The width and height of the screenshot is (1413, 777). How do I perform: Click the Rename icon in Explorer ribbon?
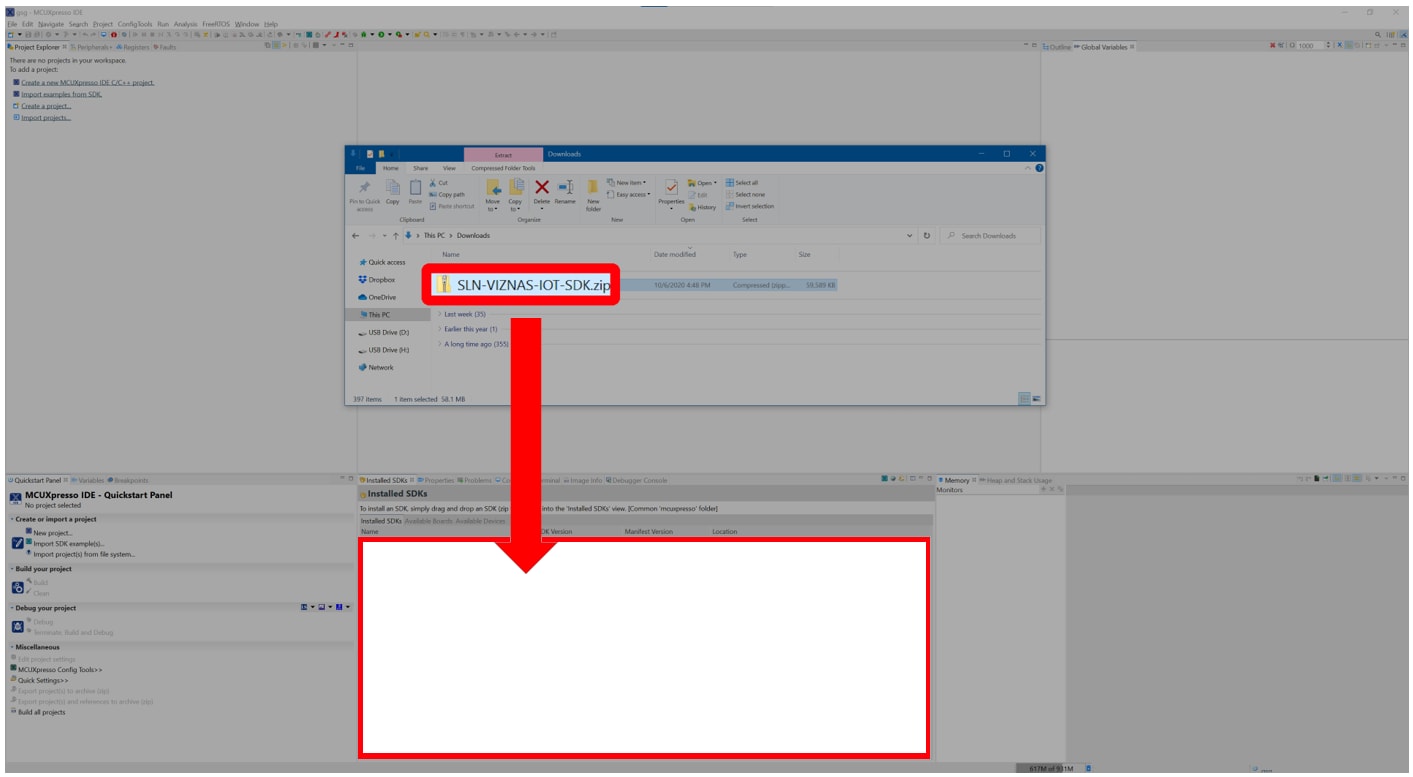pos(565,189)
